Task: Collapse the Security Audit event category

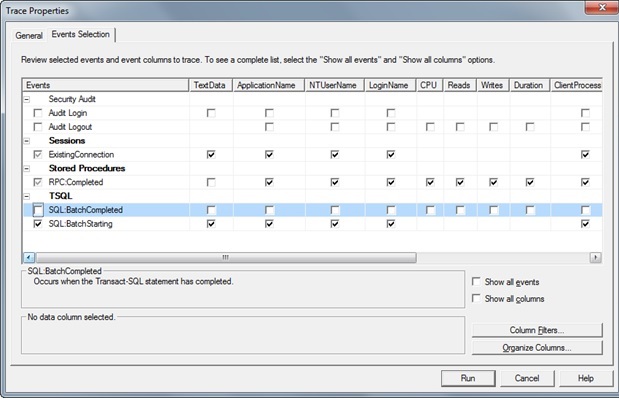Action: pyautogui.click(x=27, y=99)
